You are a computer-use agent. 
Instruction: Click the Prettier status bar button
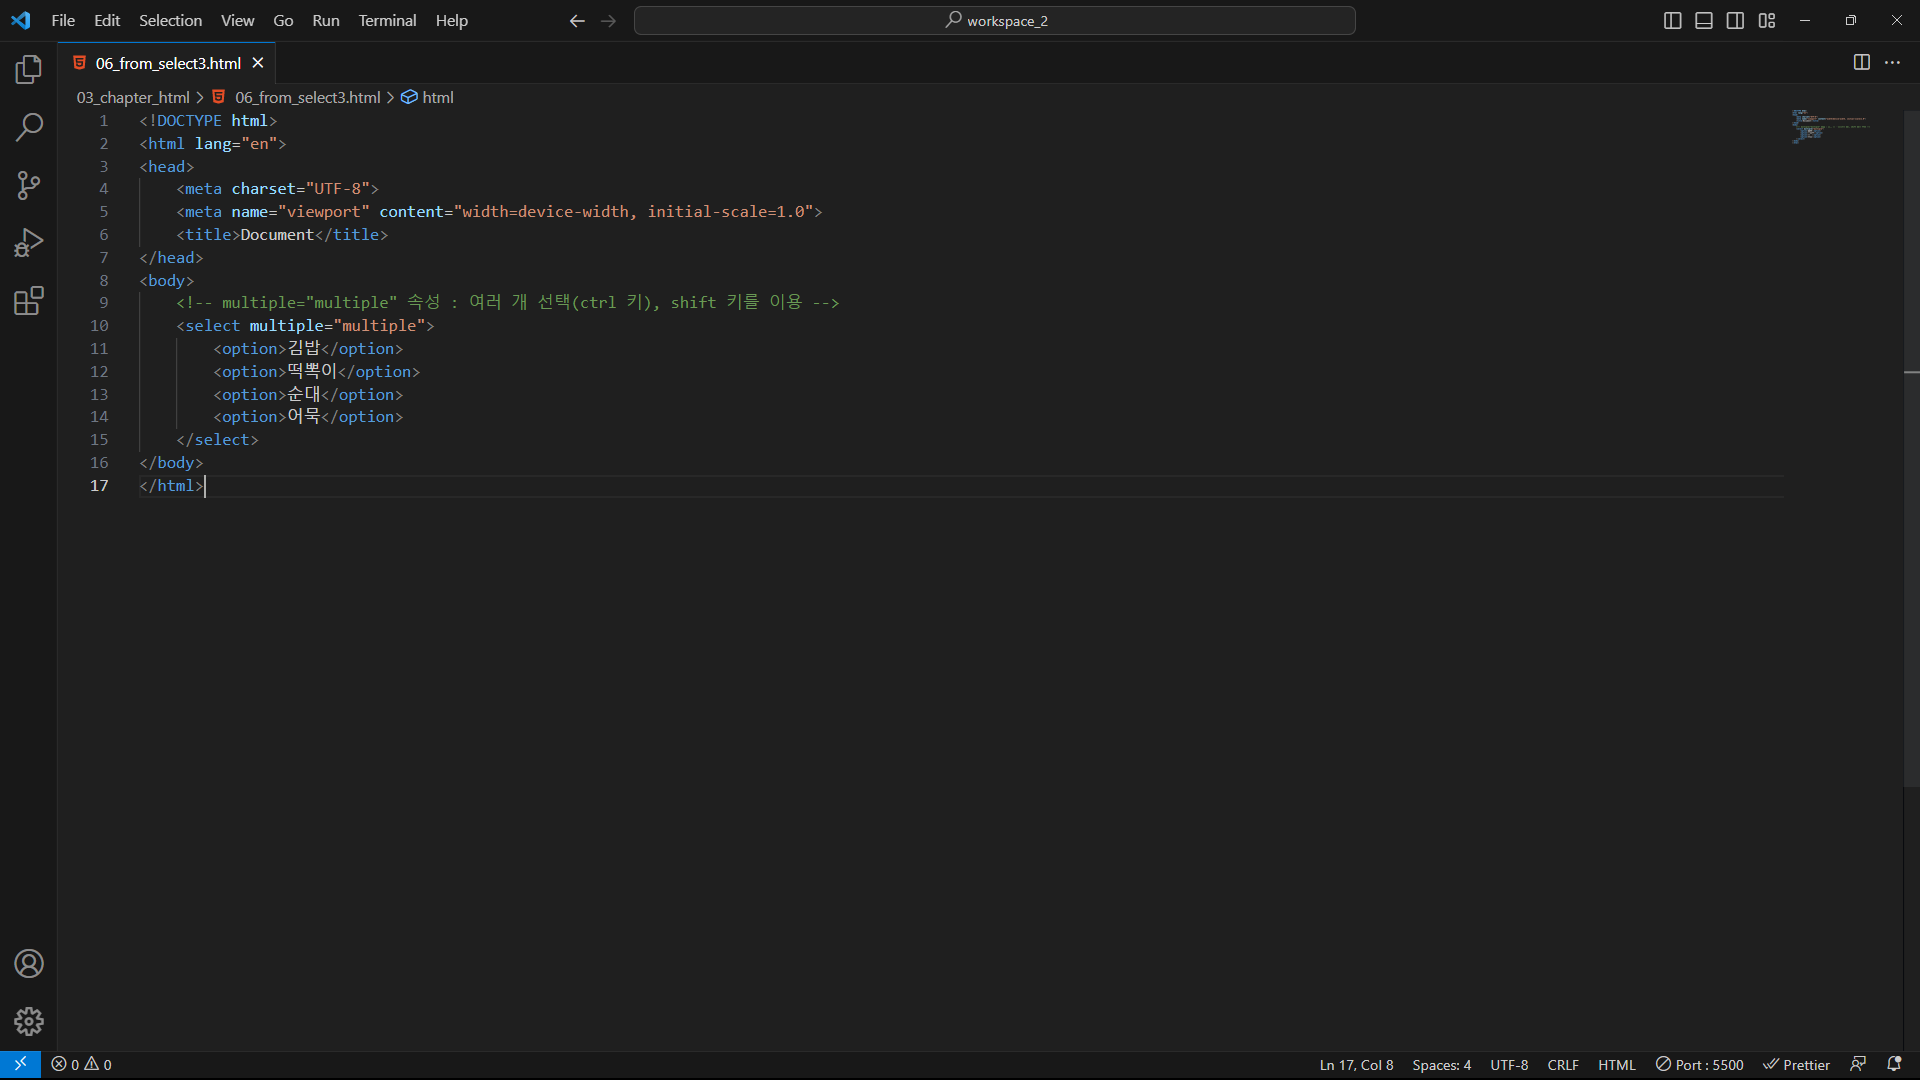point(1796,1065)
